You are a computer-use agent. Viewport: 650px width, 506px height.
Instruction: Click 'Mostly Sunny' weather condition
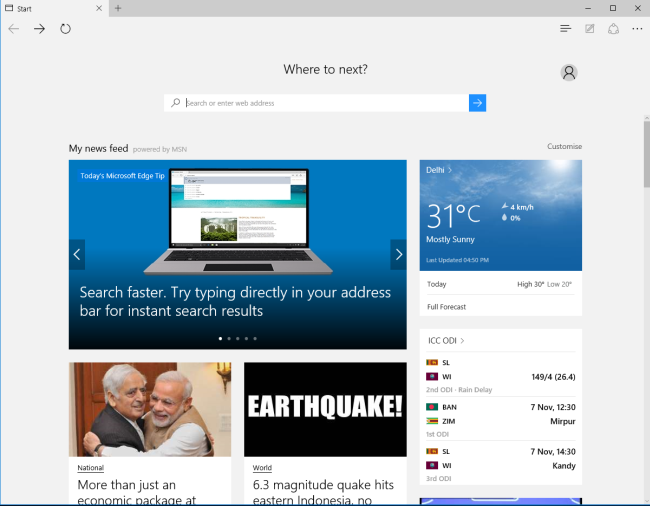tap(450, 239)
